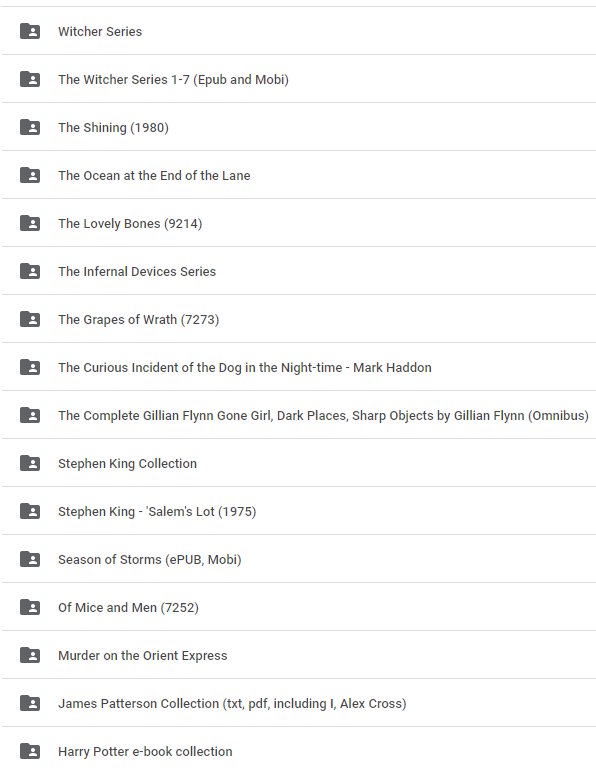Click folder icon beside The Infernal Devices Series
The image size is (596, 773).
30,271
